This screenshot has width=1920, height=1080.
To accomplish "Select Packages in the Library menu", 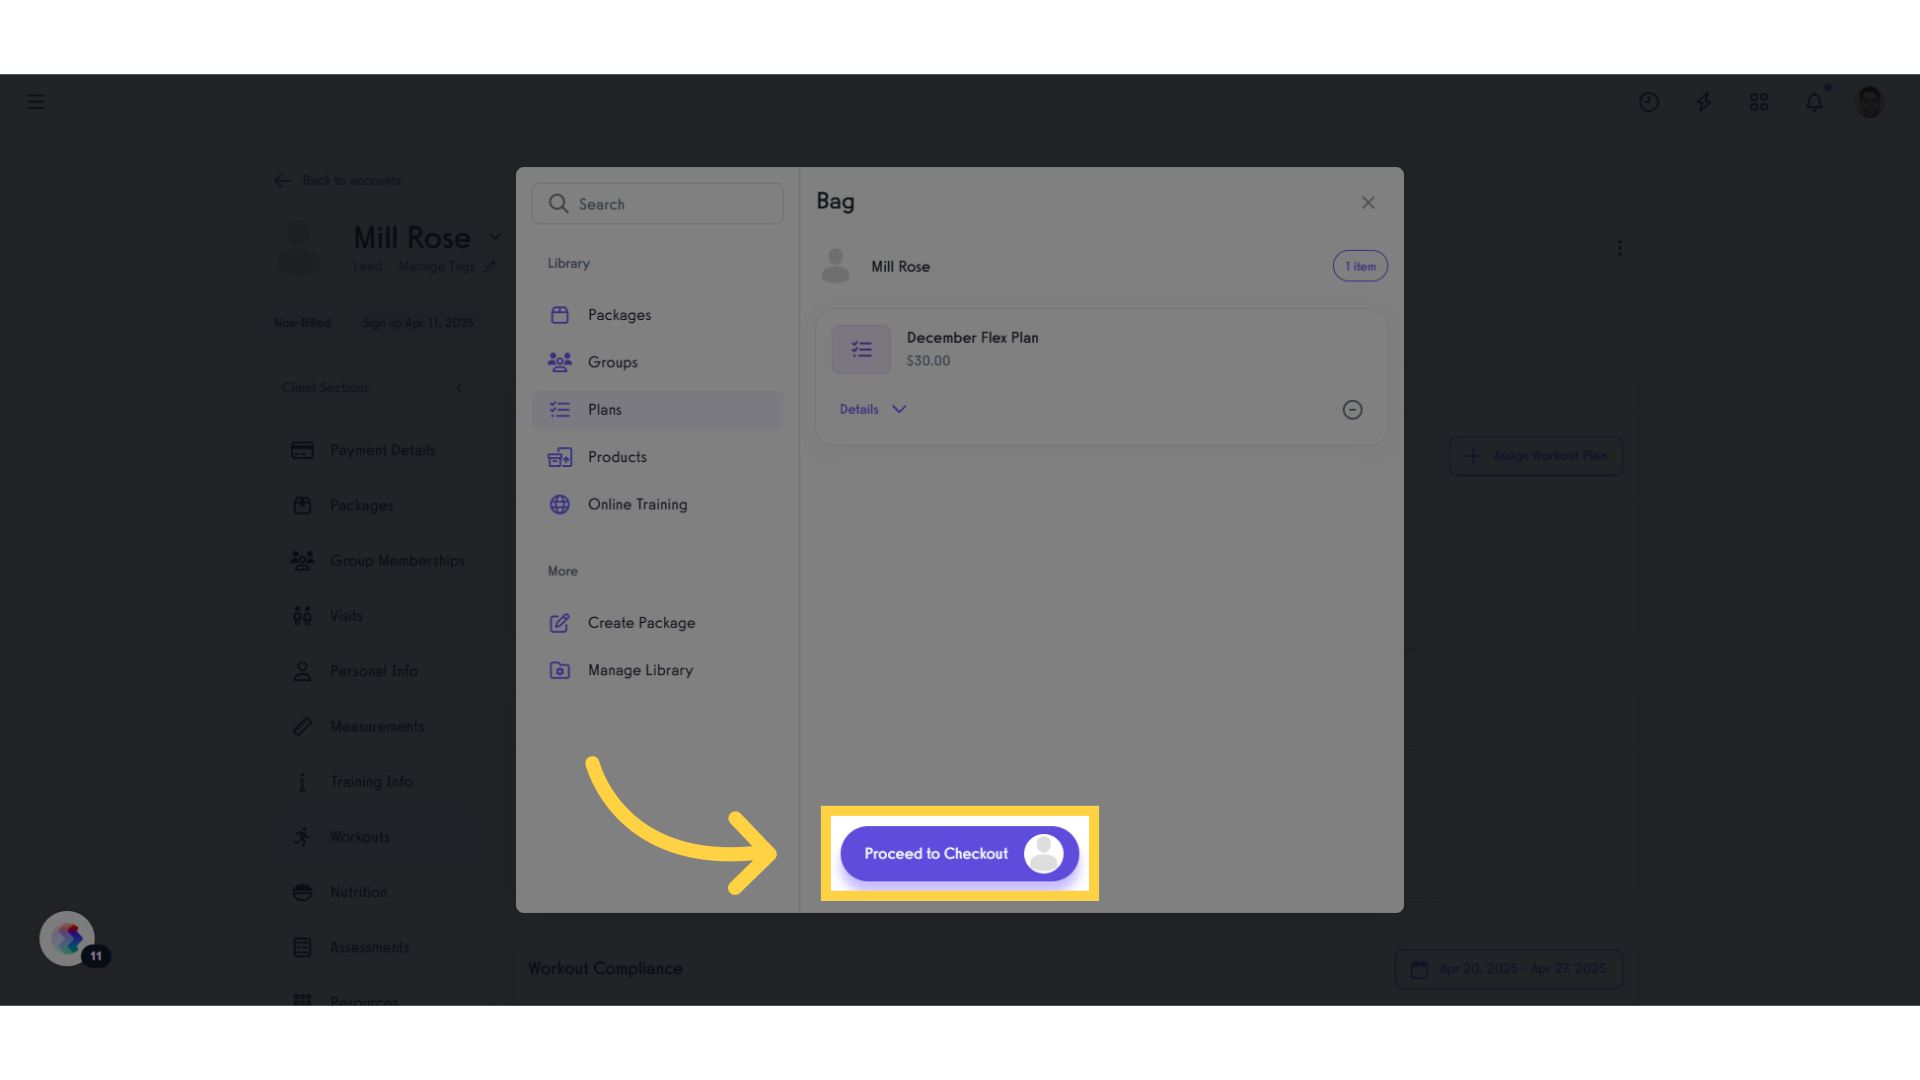I will click(x=657, y=315).
